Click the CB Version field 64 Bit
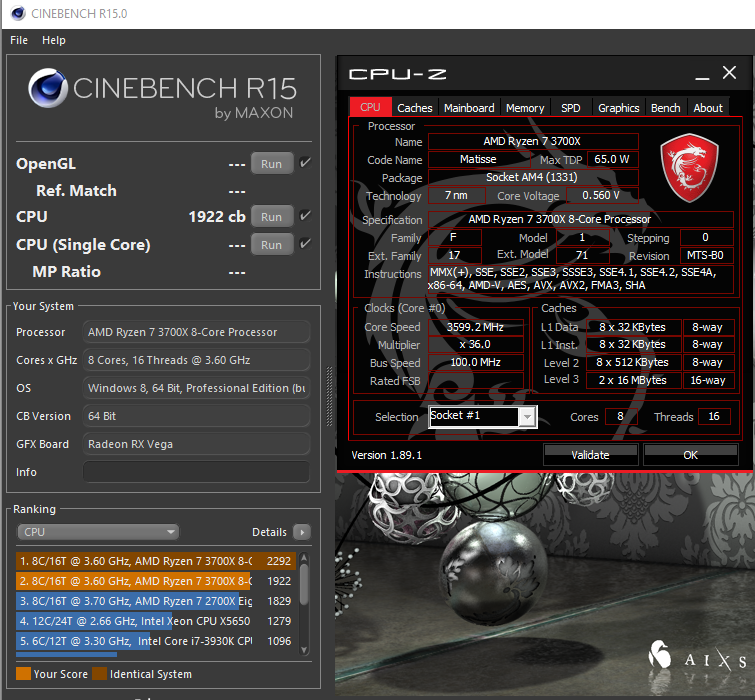 pos(196,416)
